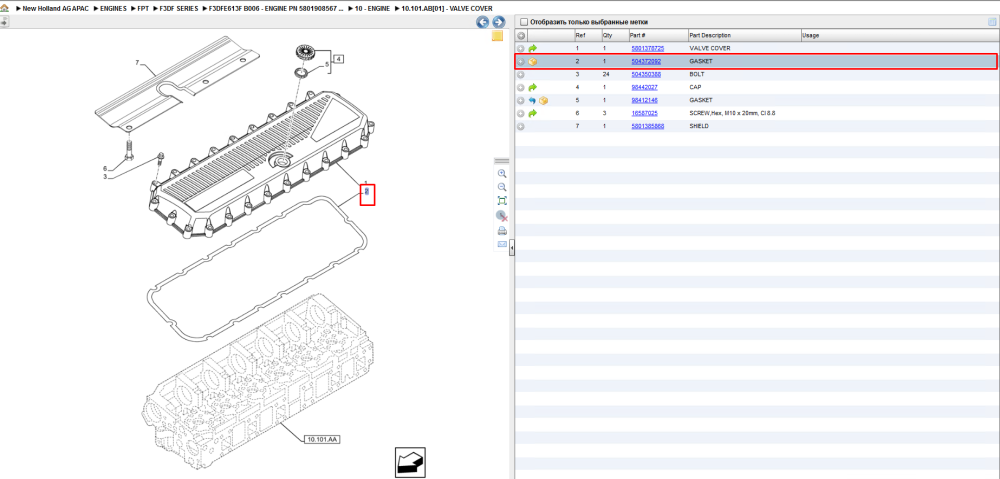Select the BOLT description text

tap(697, 75)
